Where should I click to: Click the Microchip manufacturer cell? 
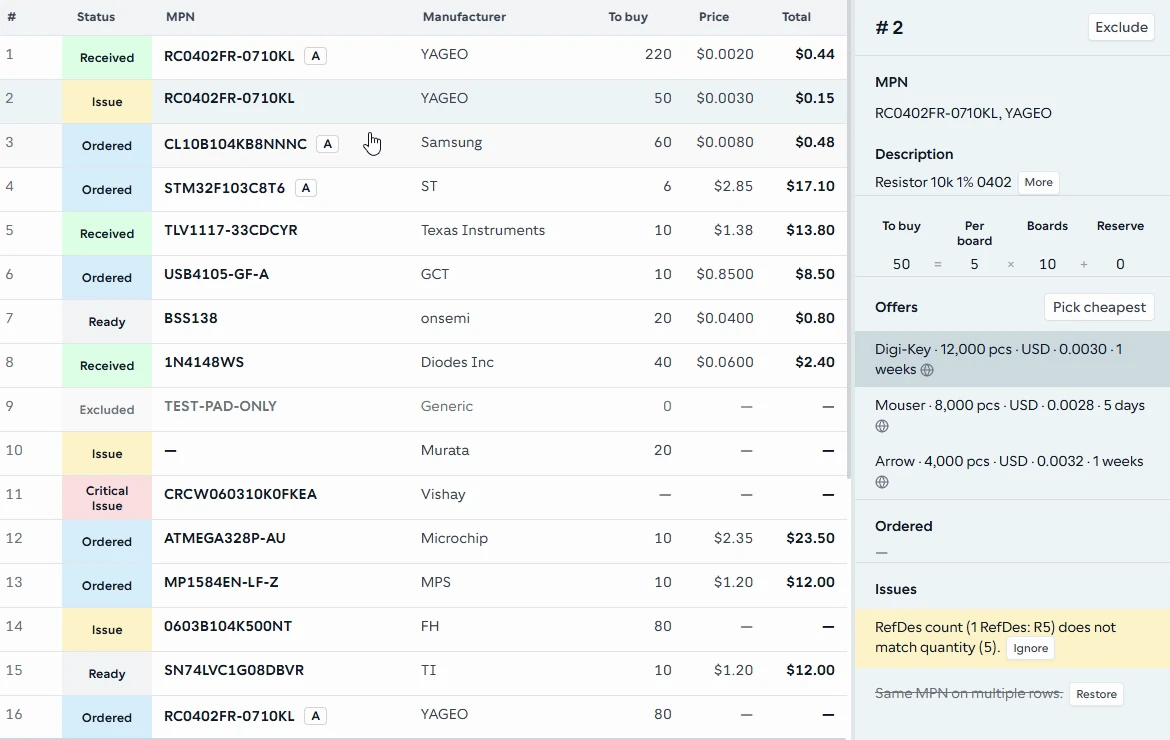[454, 539]
